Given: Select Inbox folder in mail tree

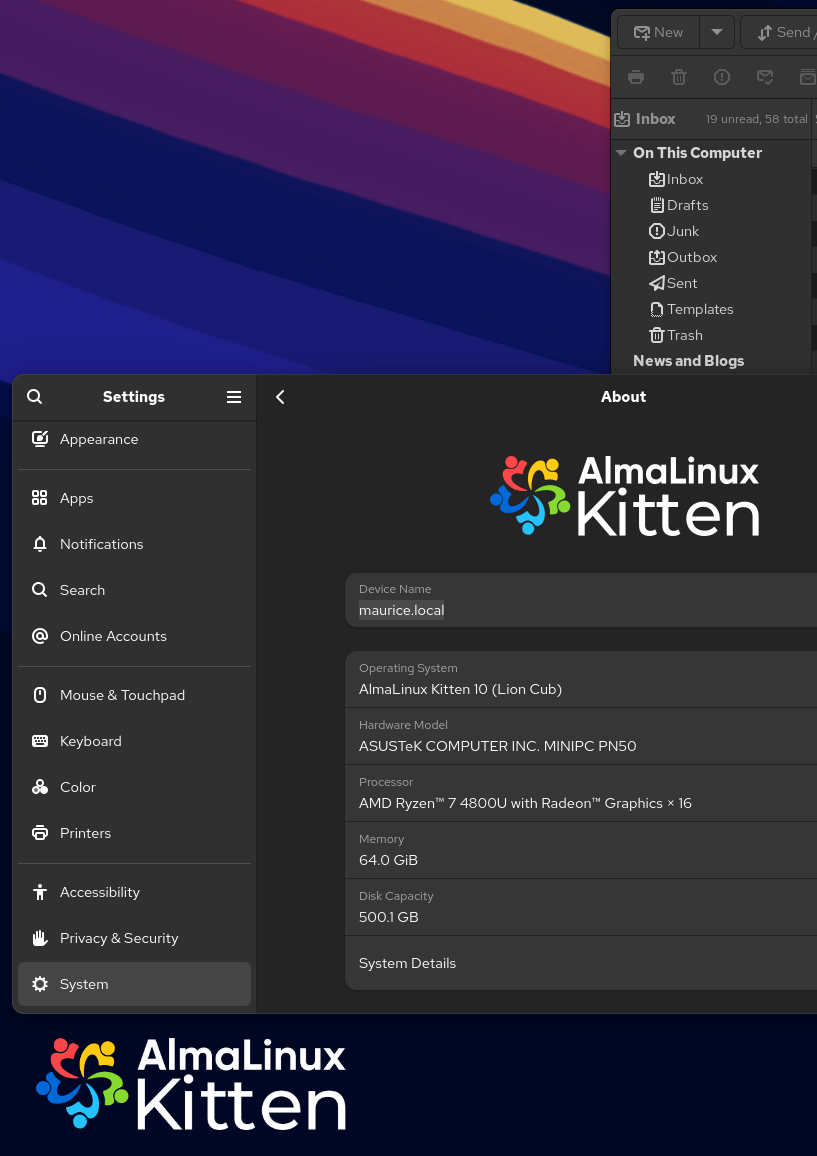Looking at the screenshot, I should 712,179.
